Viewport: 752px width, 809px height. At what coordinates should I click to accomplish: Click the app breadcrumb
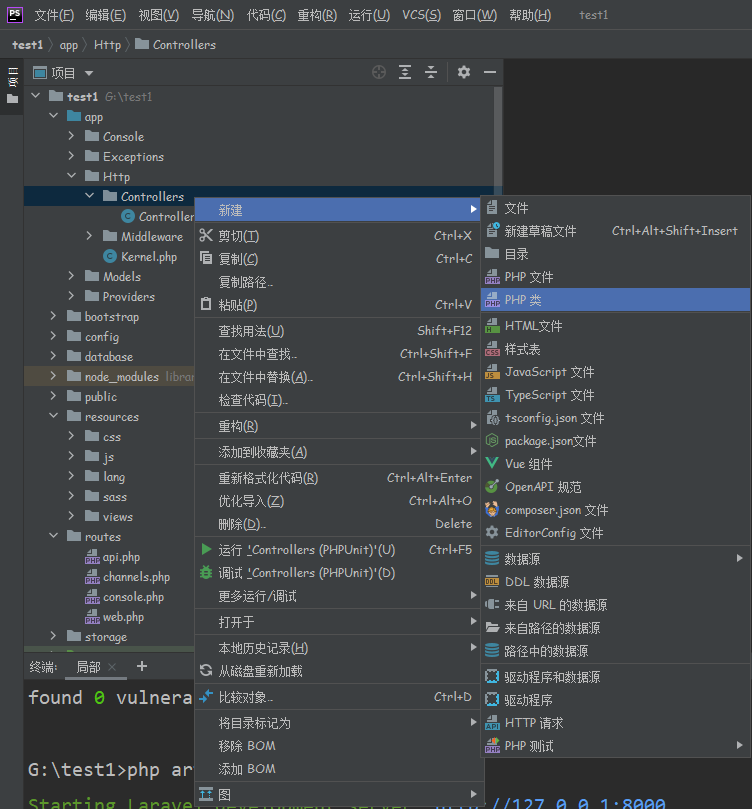point(69,45)
